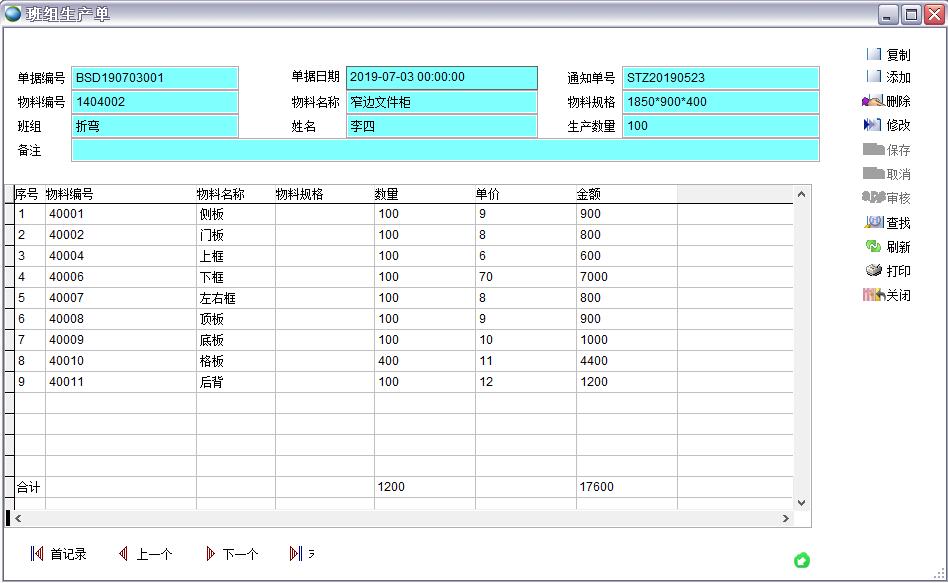Click inside the 备注 remarks field
Viewport: 948px width, 583px height.
coord(444,150)
